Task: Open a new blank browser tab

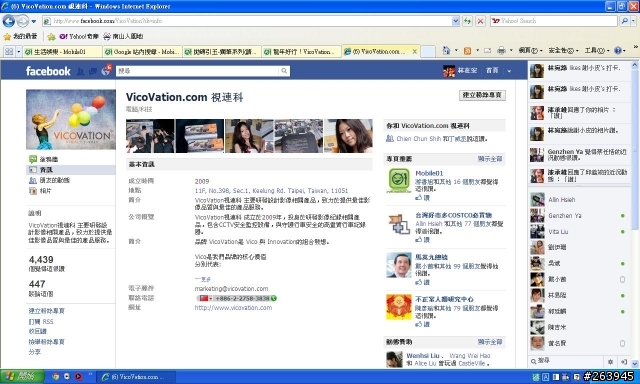Action: point(428,51)
